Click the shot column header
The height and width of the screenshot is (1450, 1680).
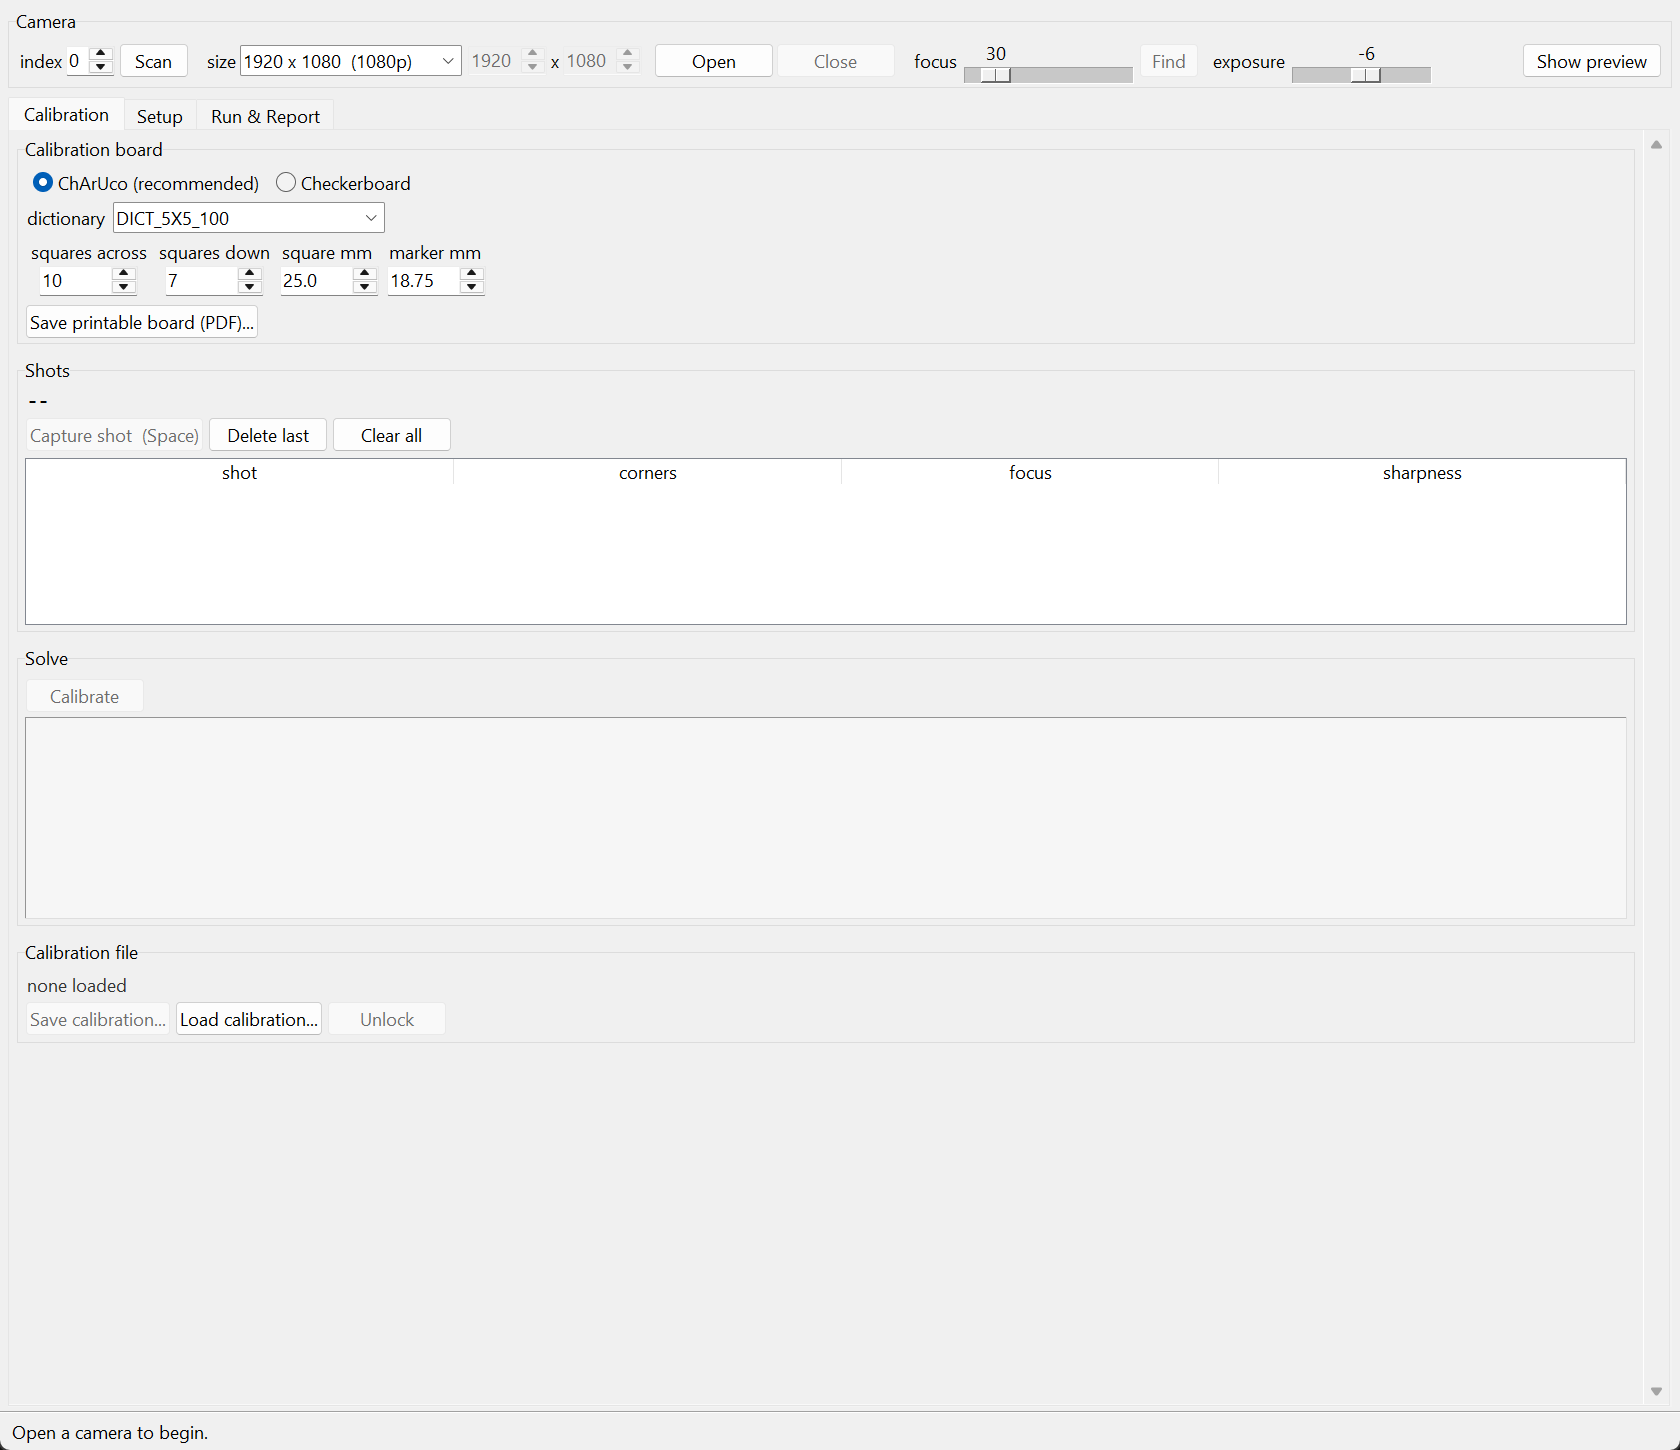click(x=240, y=473)
